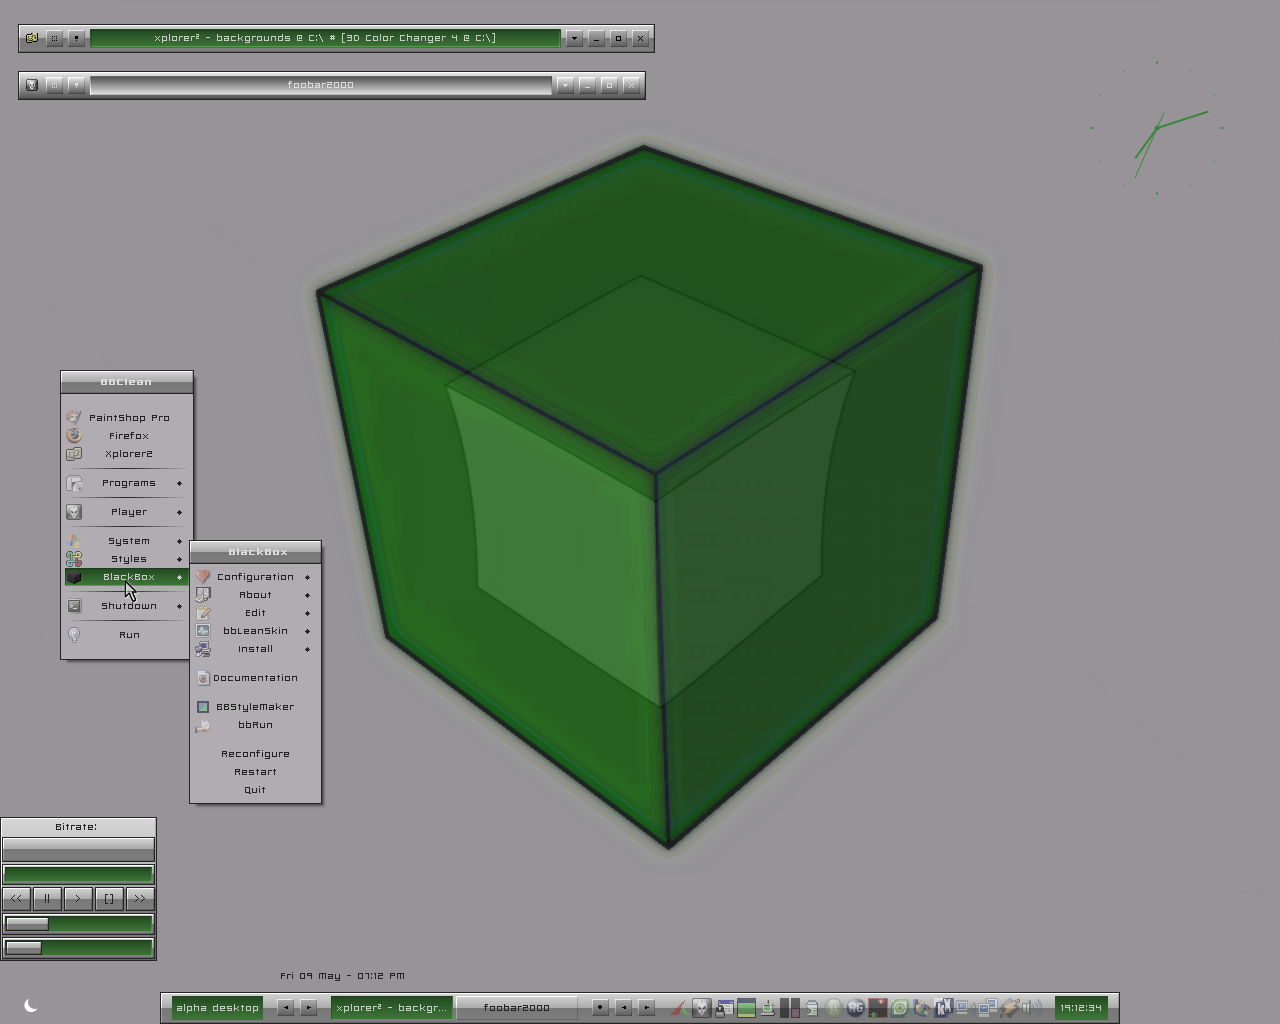Click the Configuration icon in BlackBox submenu
The height and width of the screenshot is (1024, 1280).
(x=203, y=576)
